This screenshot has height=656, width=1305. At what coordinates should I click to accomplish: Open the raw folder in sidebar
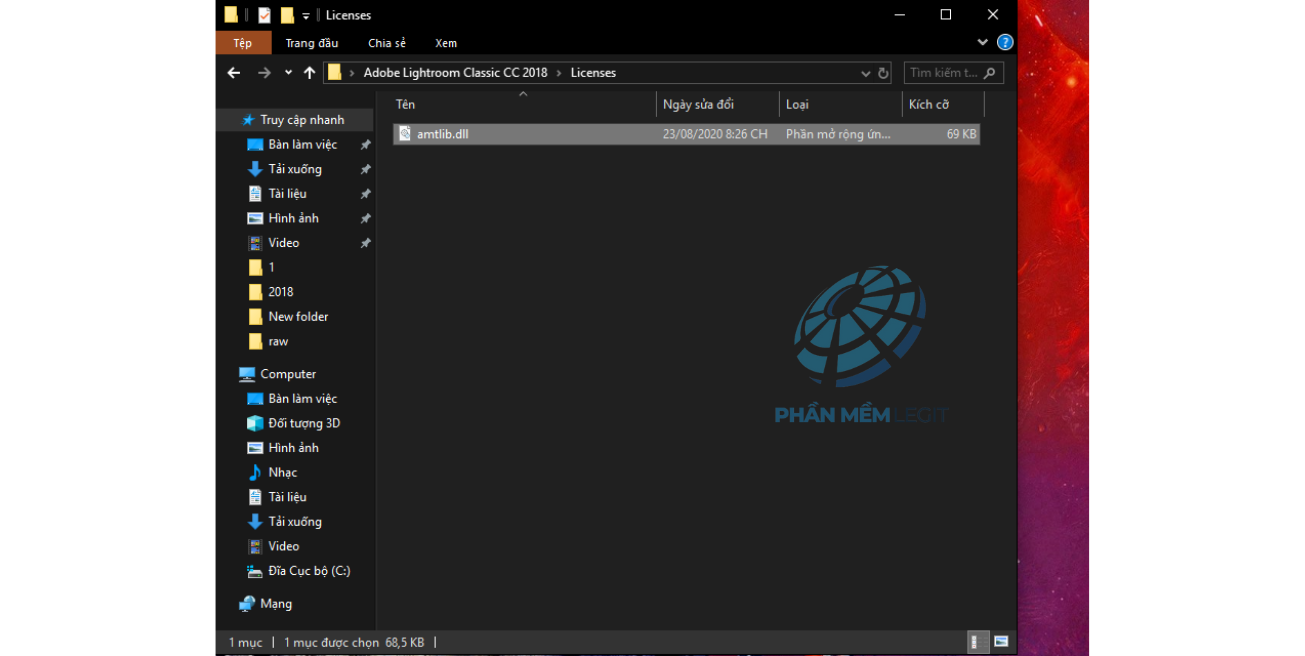(278, 341)
